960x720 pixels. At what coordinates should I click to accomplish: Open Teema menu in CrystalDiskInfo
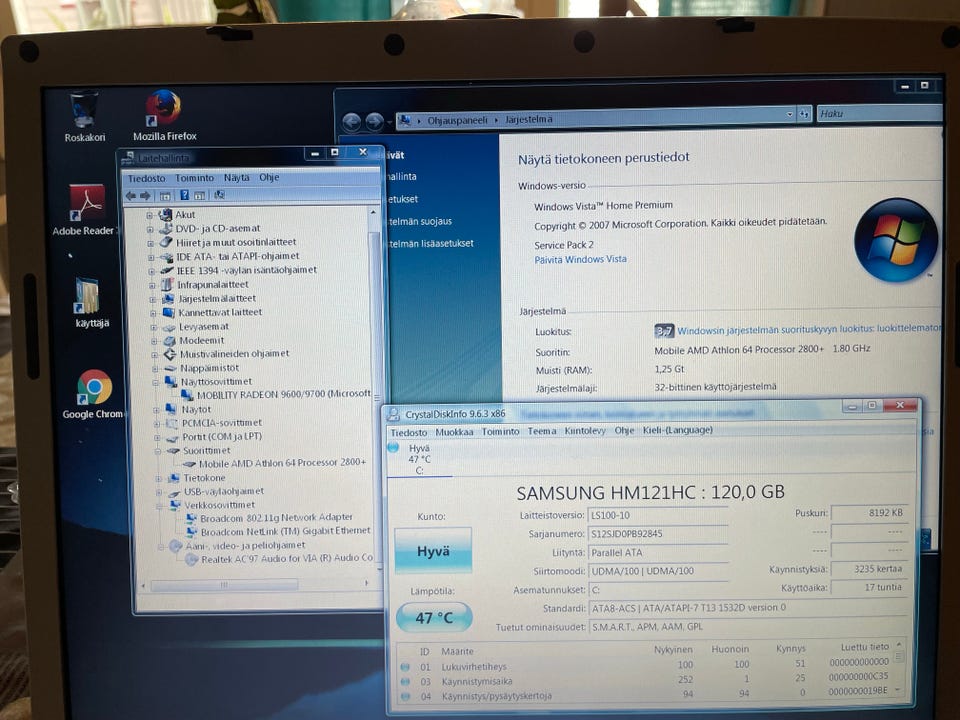[x=542, y=431]
